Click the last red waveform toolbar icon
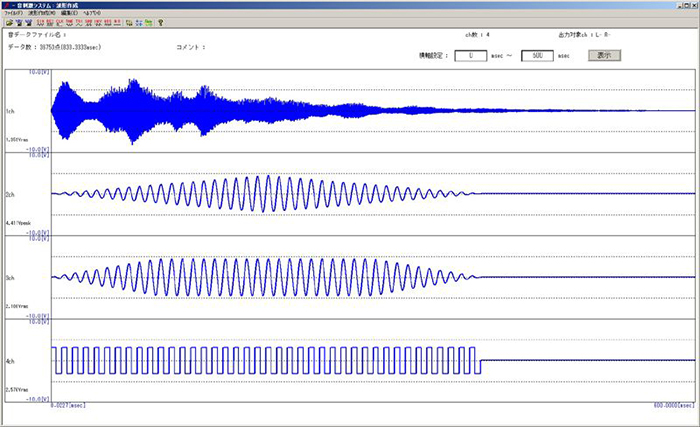Image resolution: width=700 pixels, height=427 pixels. (x=117, y=22)
